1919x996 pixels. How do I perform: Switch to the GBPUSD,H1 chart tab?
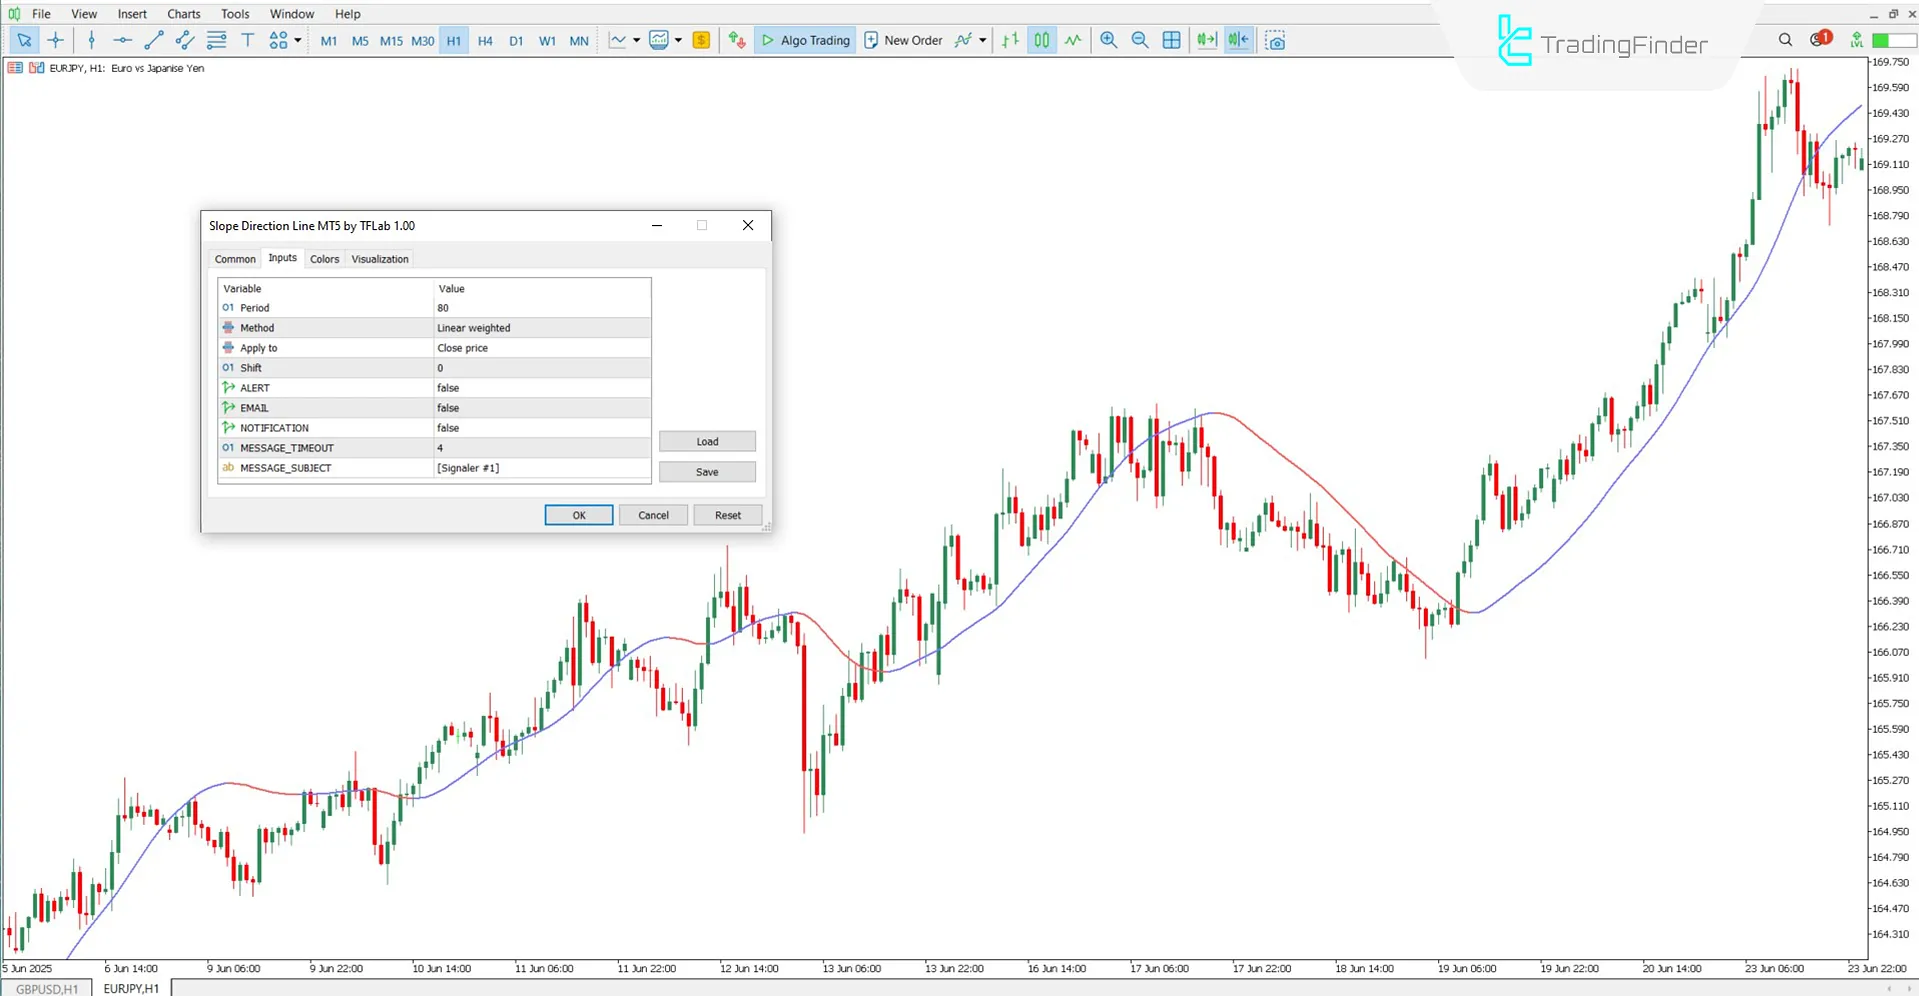pyautogui.click(x=46, y=988)
